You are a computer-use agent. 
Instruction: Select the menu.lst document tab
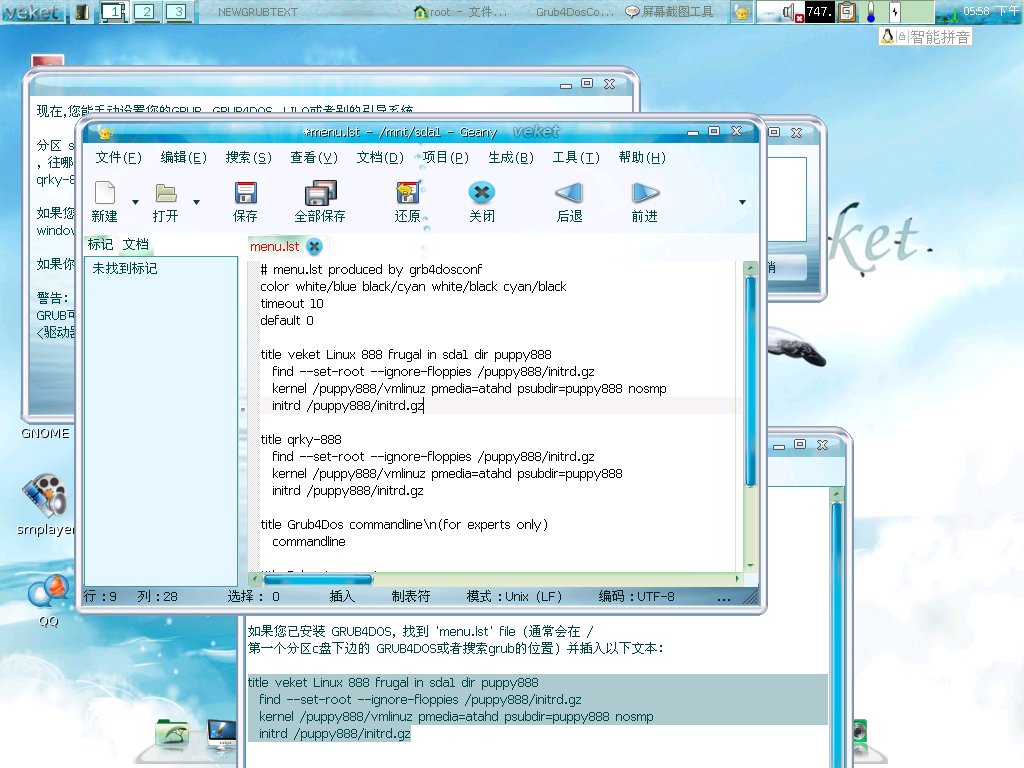point(274,246)
